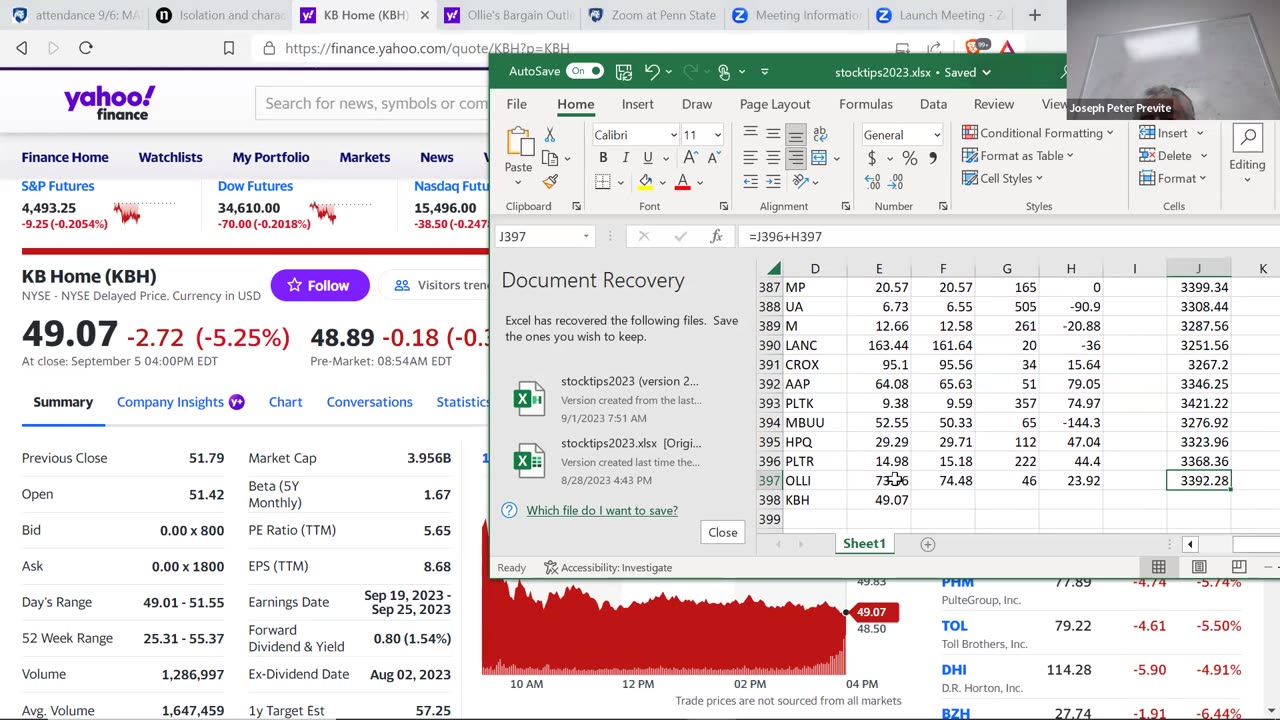Increase font size button
Viewport: 1280px width, 720px height.
point(691,158)
